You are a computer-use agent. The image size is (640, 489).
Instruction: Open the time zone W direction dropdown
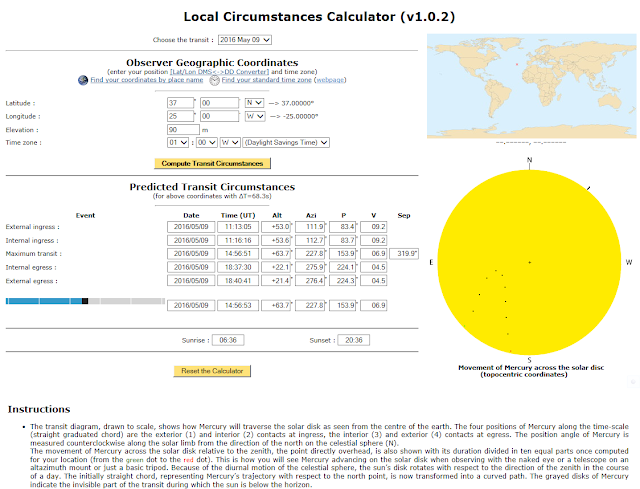pyautogui.click(x=230, y=142)
